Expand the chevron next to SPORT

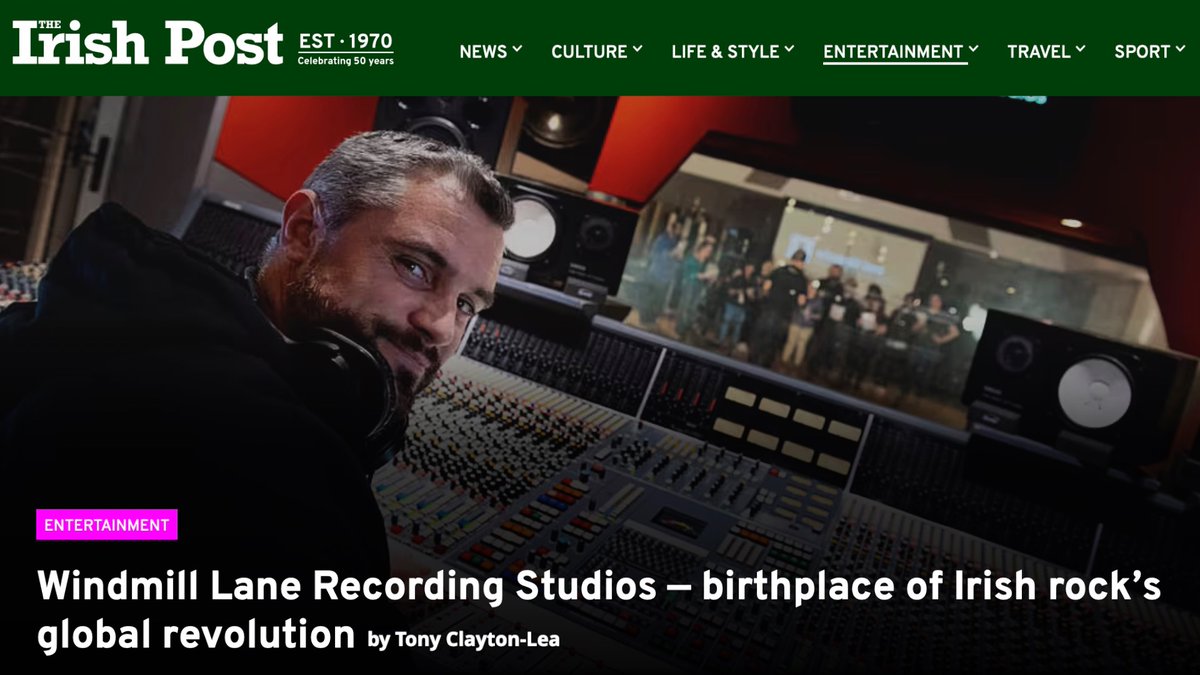1179,49
